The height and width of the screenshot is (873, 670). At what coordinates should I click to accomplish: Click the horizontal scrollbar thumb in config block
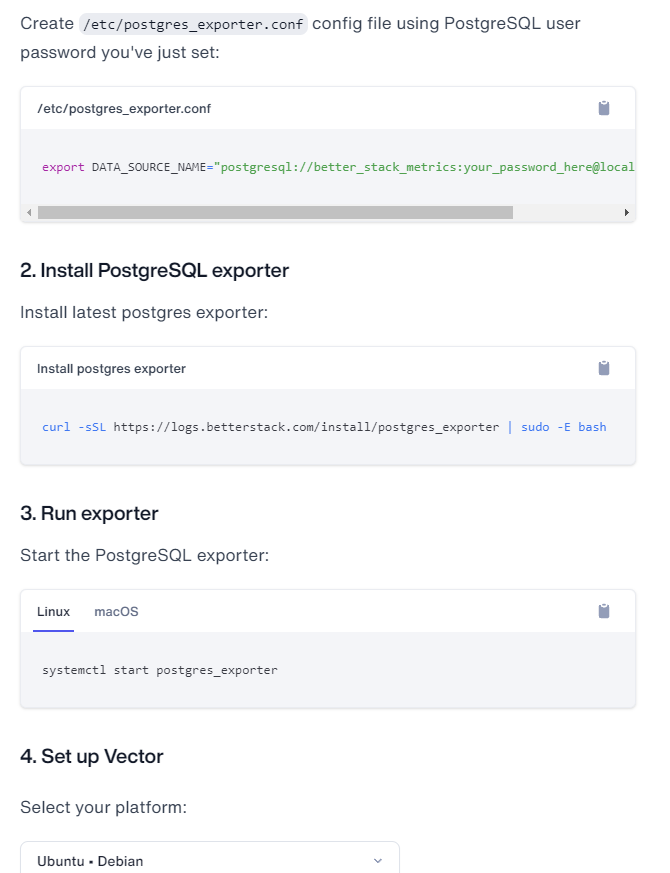point(275,212)
